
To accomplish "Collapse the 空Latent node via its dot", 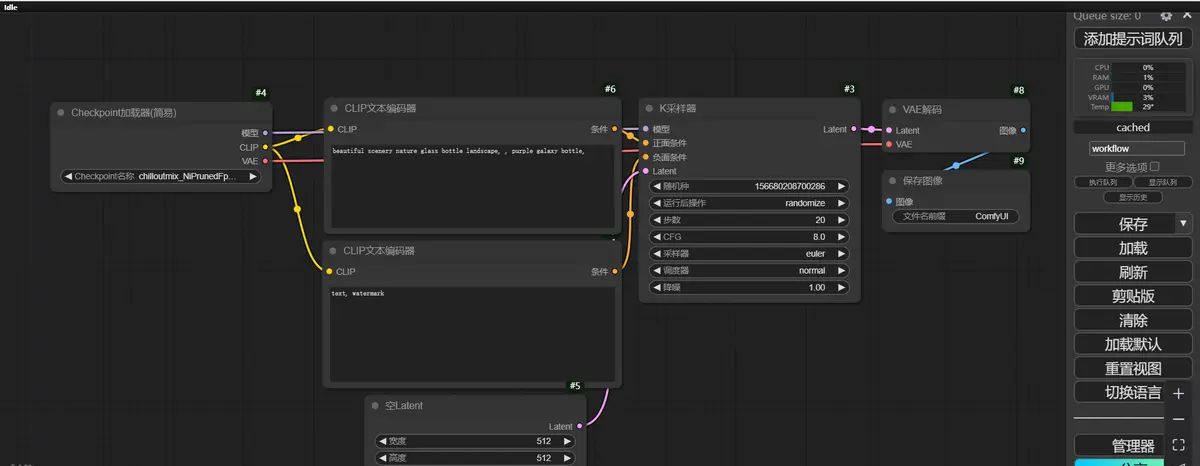I will (375, 407).
